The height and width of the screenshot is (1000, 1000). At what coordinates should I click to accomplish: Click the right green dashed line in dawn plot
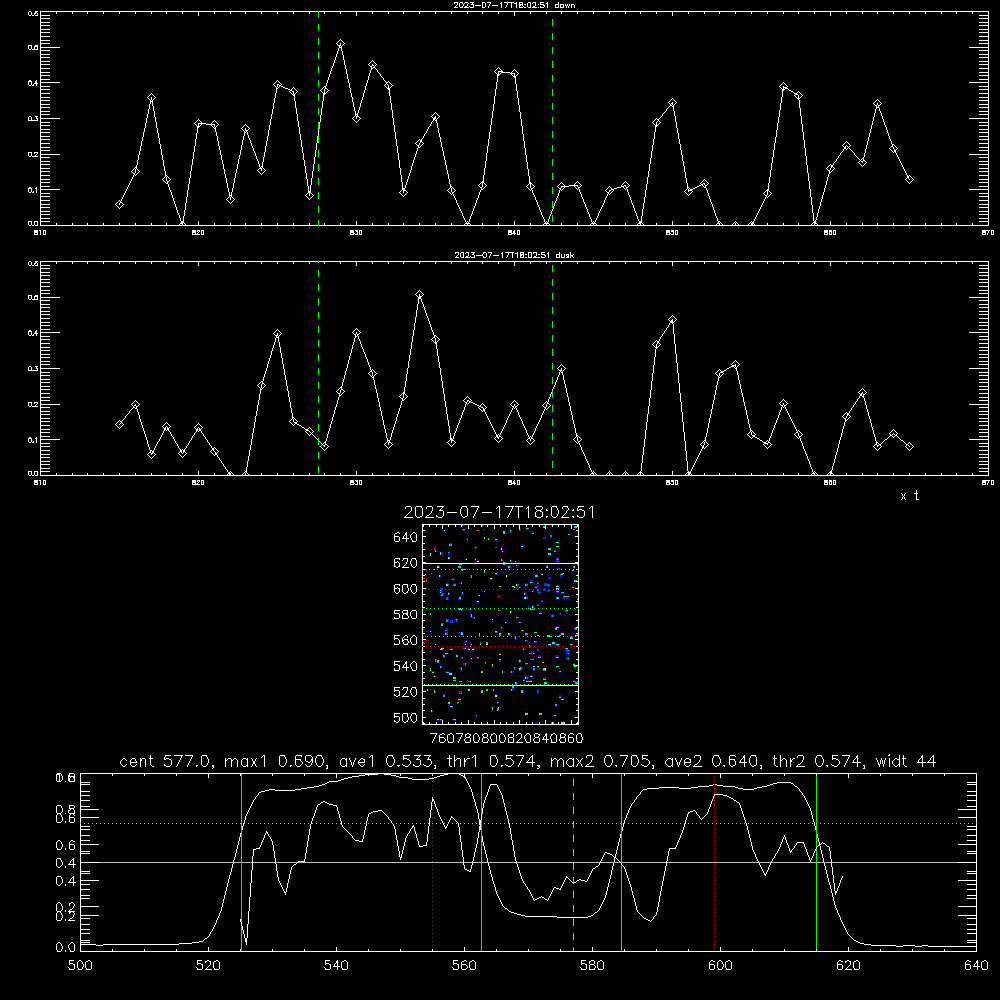[552, 121]
